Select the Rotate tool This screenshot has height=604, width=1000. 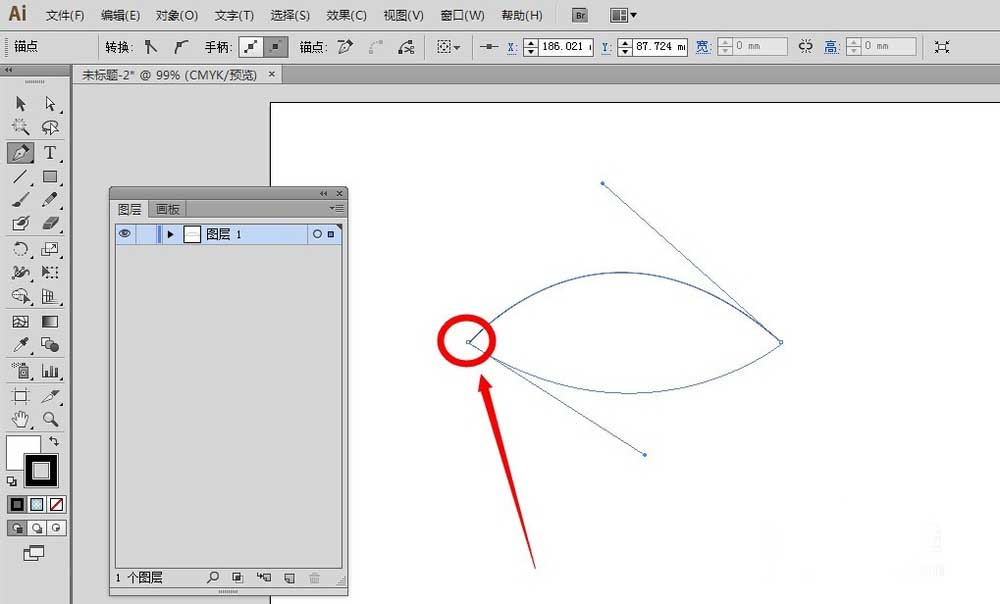20,249
